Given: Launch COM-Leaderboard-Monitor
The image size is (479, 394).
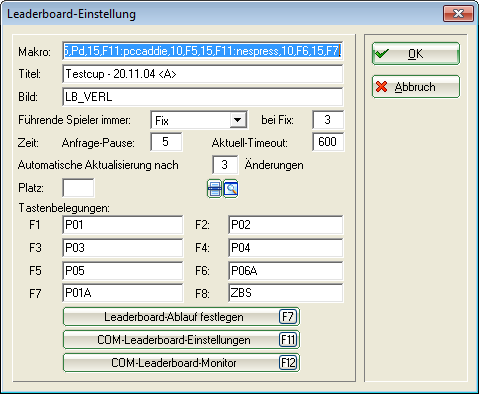Looking at the screenshot, I should (181, 363).
